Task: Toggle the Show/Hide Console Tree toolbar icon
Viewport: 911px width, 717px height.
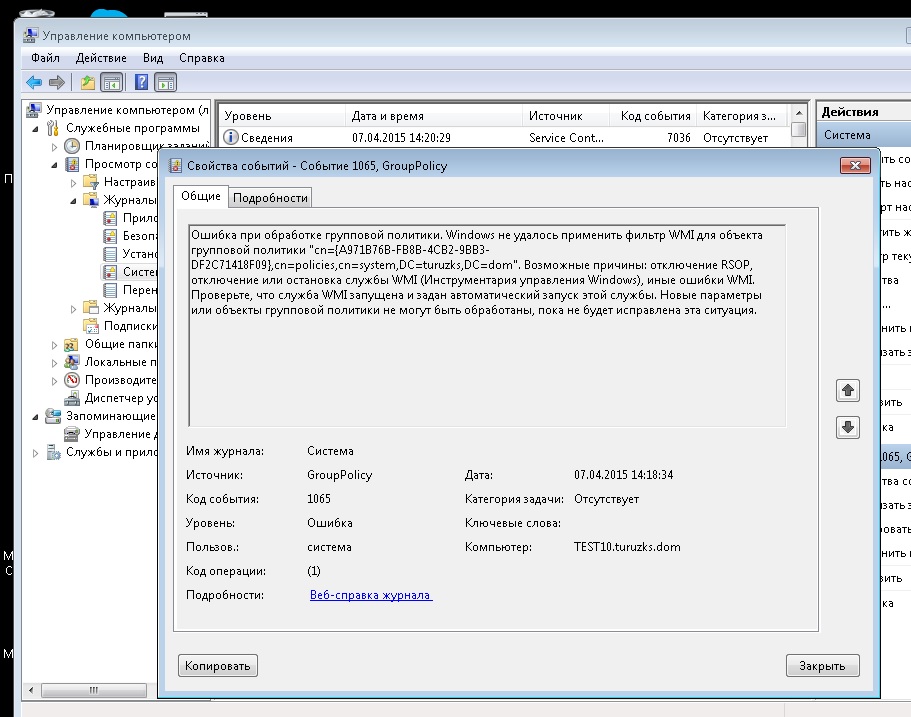Action: pos(112,83)
